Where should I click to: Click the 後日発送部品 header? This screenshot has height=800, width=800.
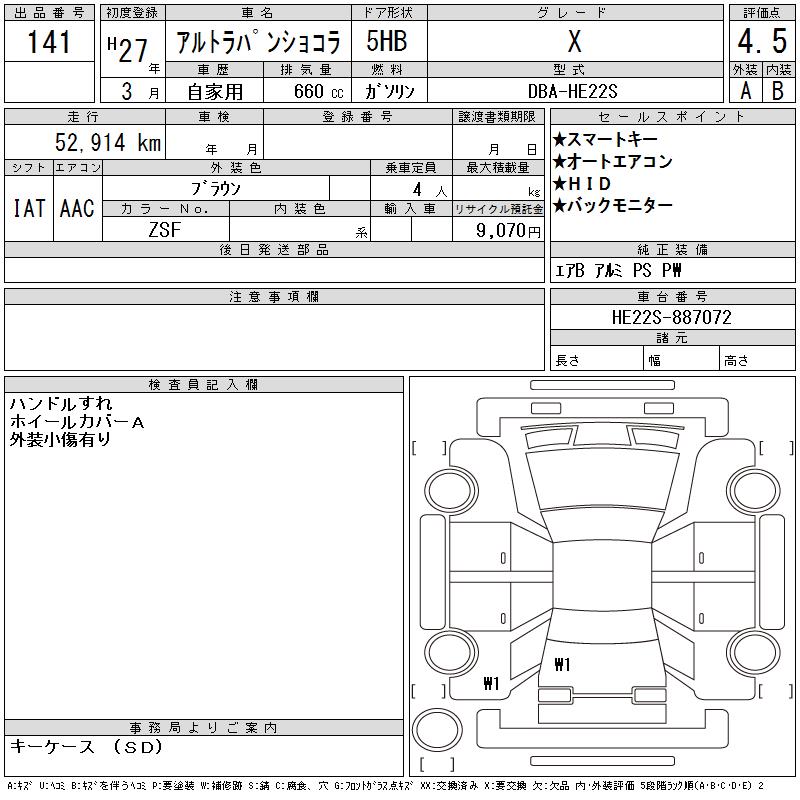[274, 249]
